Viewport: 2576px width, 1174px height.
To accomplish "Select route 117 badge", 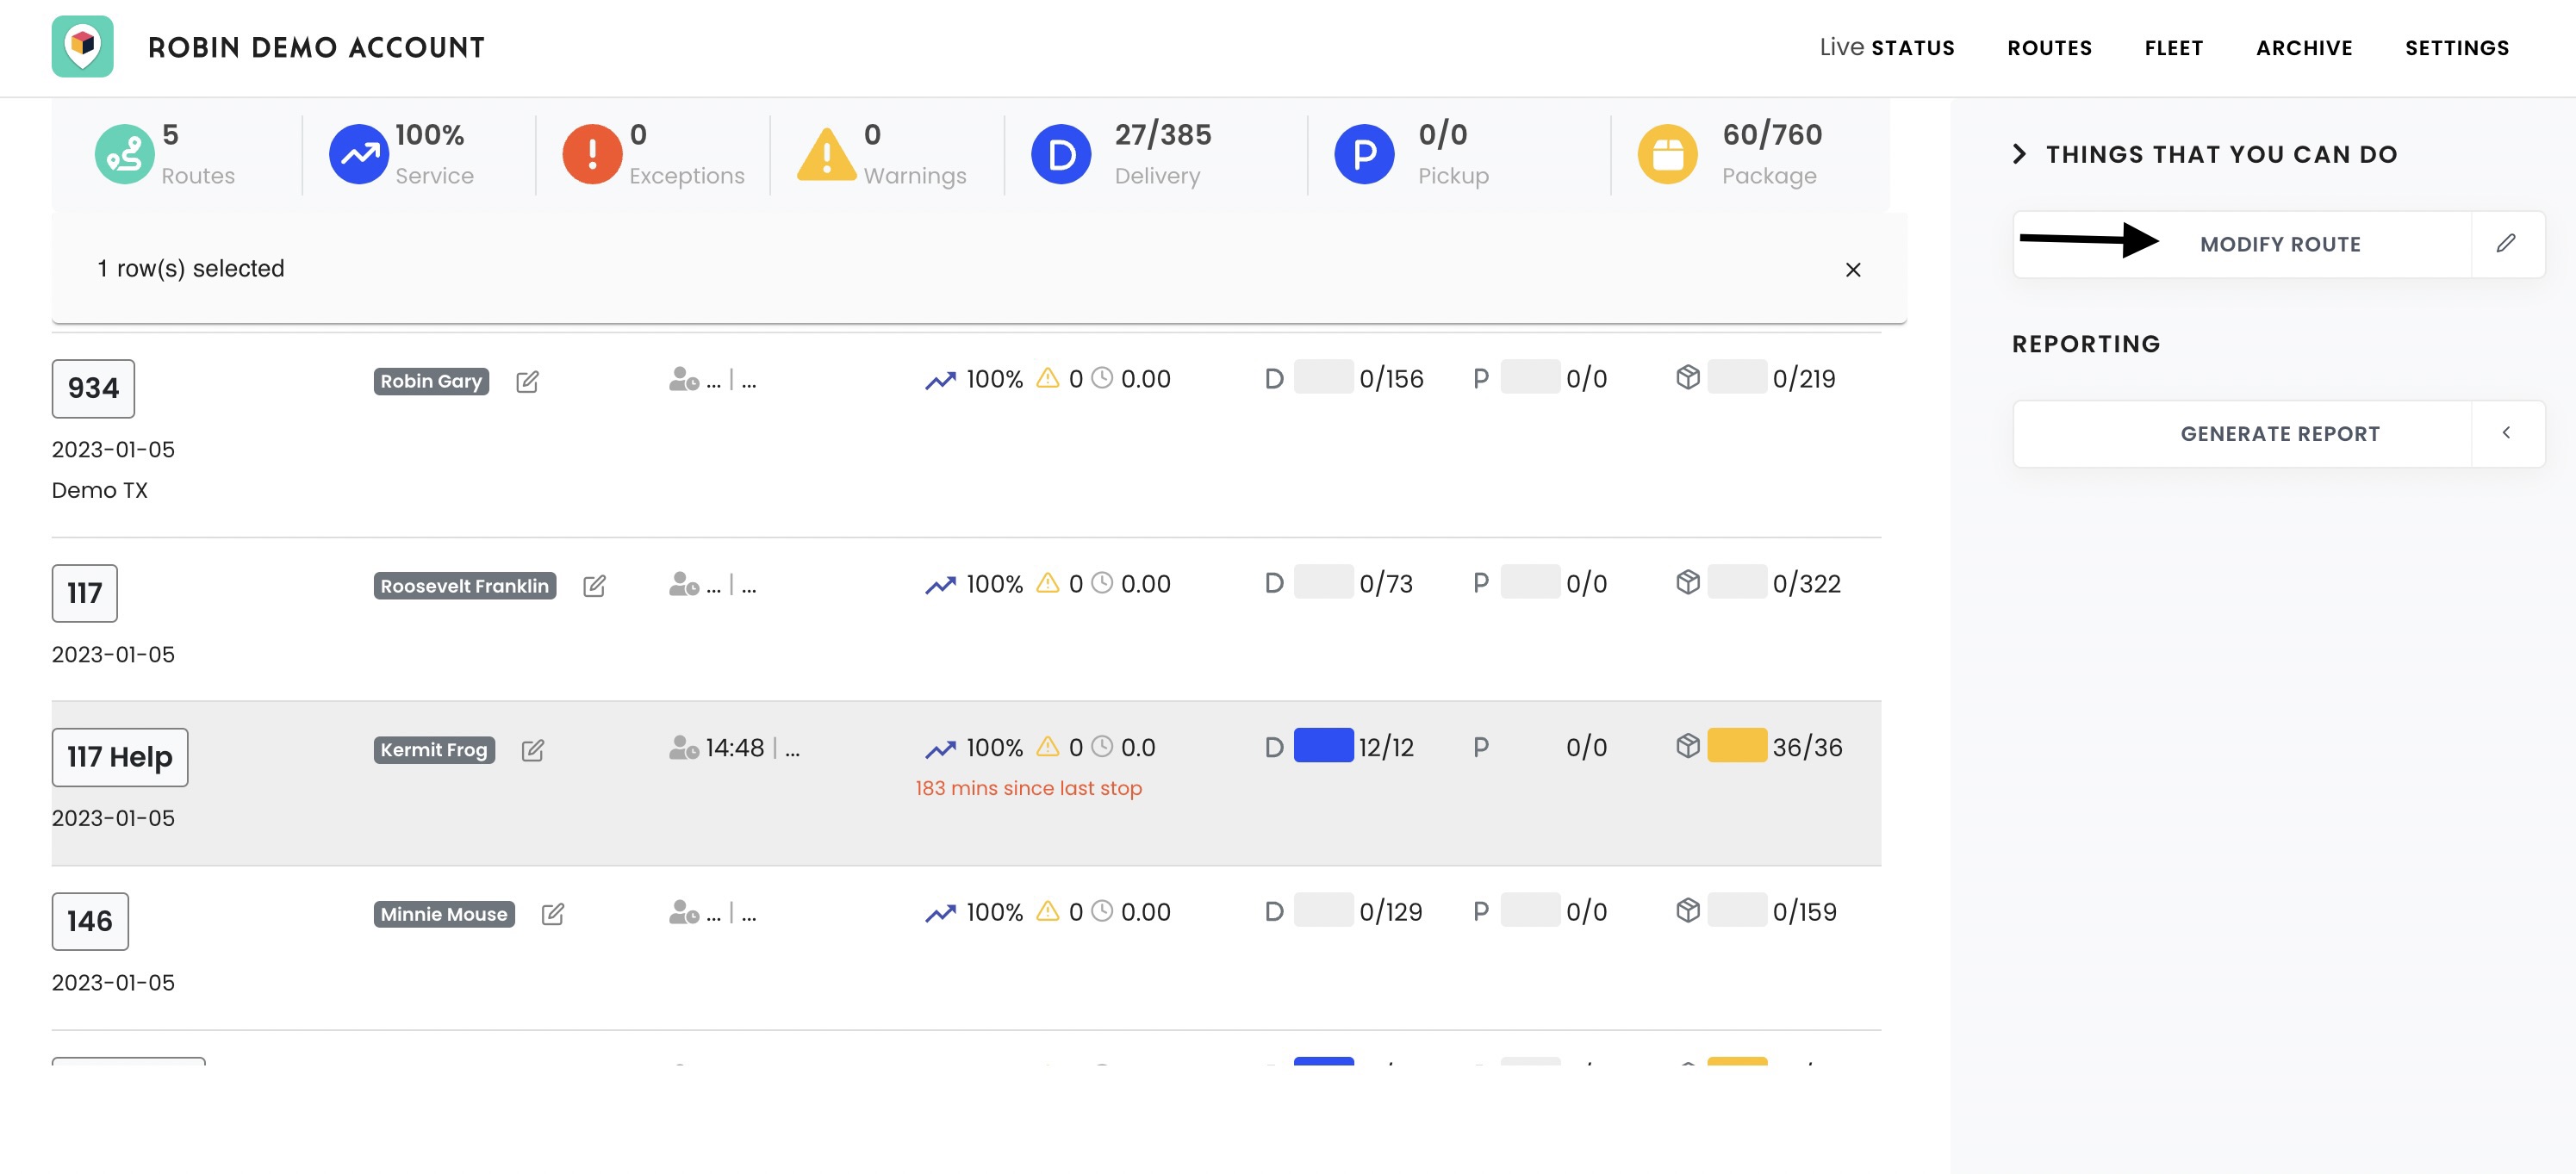I will click(85, 593).
